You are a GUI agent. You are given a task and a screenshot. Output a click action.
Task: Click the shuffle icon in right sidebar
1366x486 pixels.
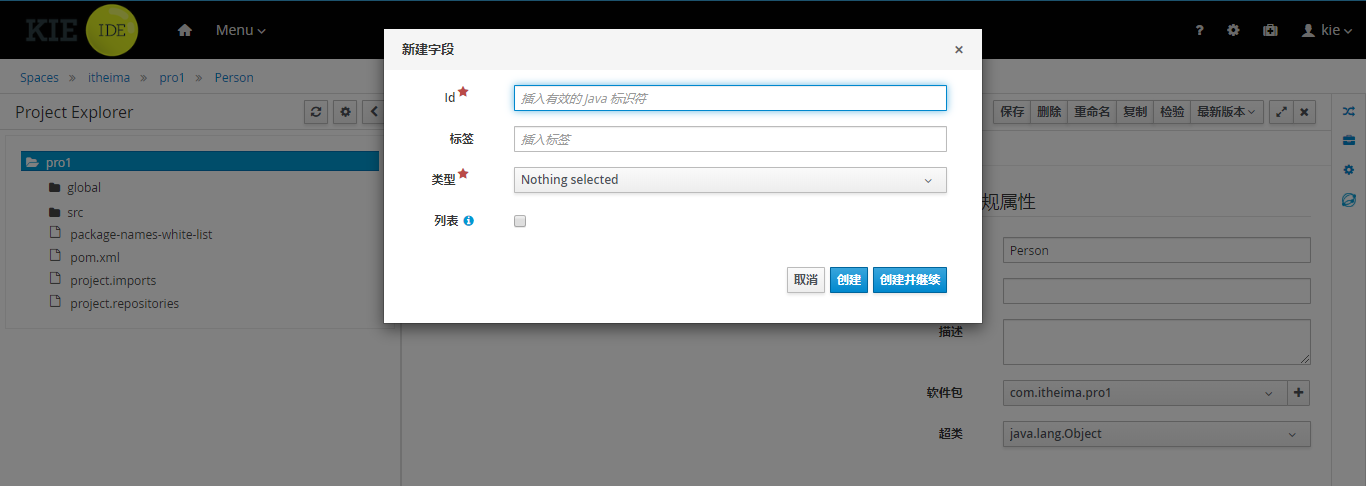click(1348, 111)
